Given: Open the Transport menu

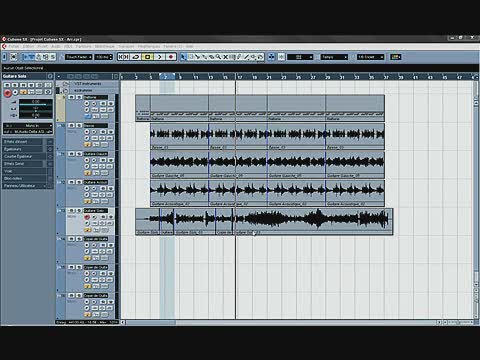Looking at the screenshot, I should tap(126, 46).
